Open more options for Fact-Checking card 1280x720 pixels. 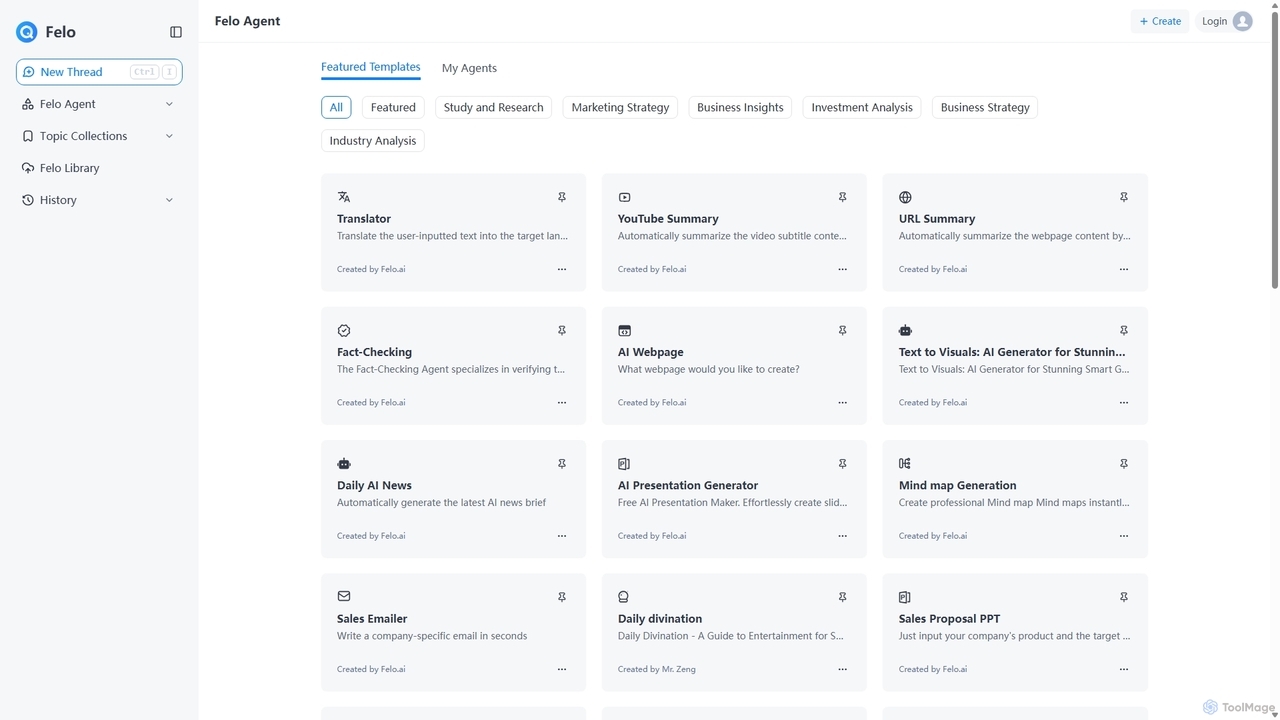[x=562, y=402]
